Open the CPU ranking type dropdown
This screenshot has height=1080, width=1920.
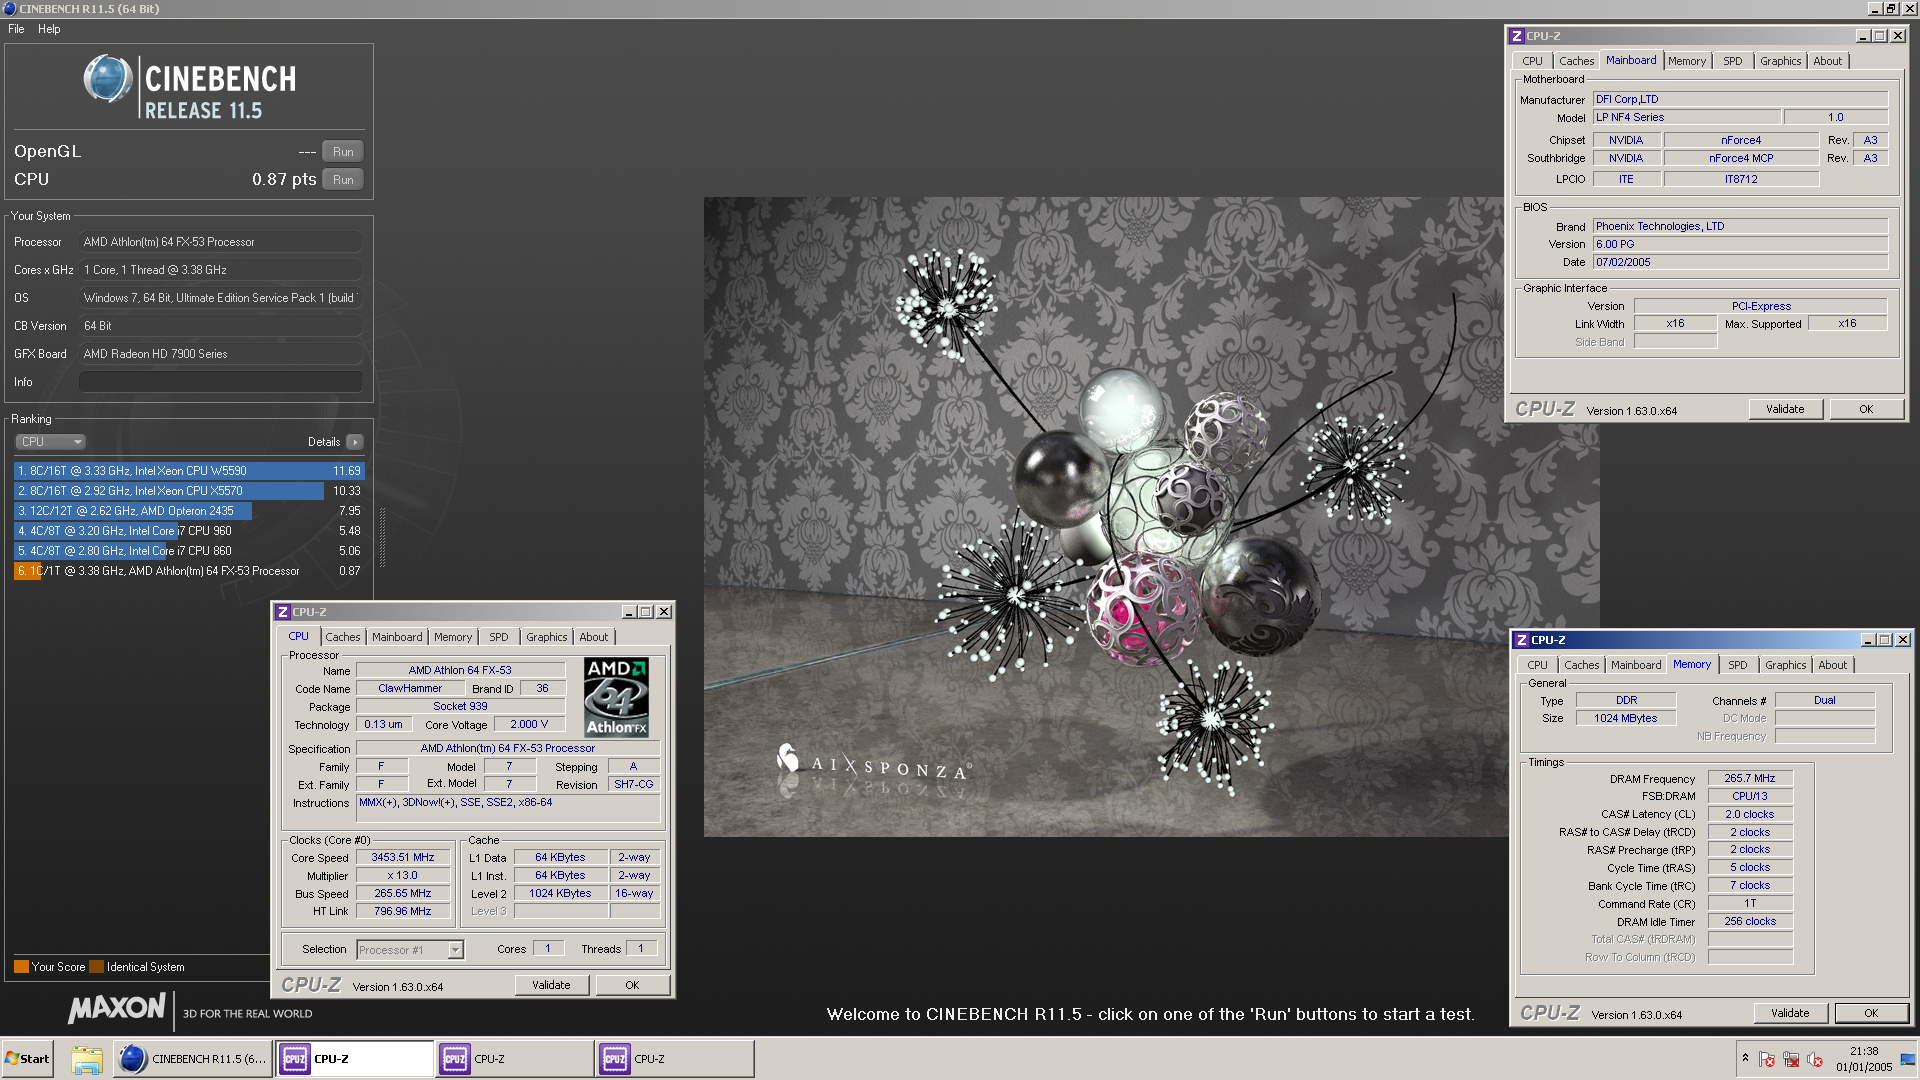(50, 442)
